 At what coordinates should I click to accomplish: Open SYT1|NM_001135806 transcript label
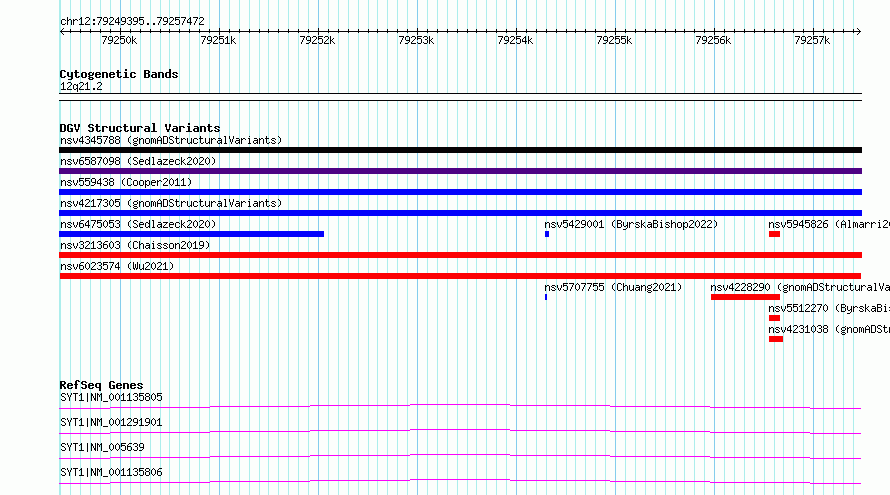click(111, 472)
